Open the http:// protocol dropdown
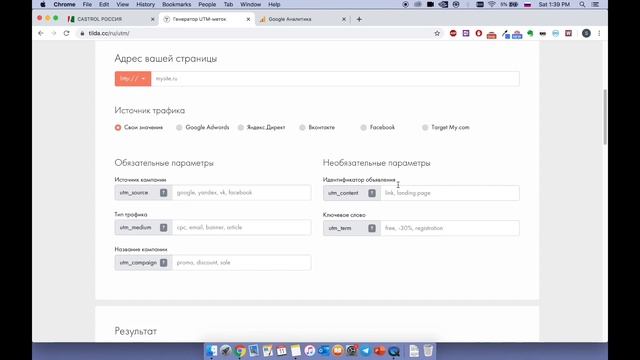This screenshot has height=360, width=640. (x=133, y=79)
